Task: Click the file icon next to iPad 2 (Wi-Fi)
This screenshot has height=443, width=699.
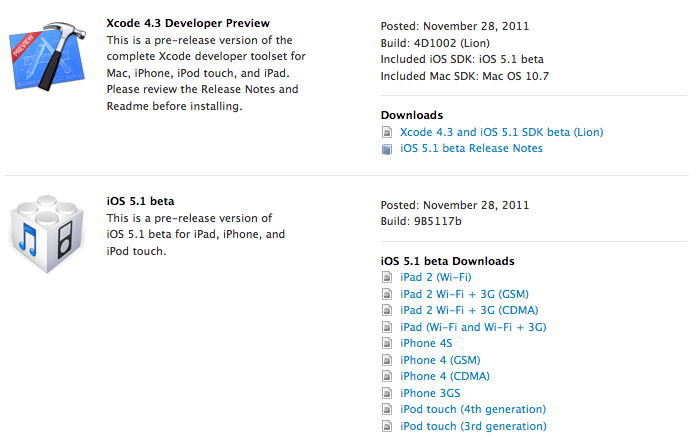Action: (387, 277)
